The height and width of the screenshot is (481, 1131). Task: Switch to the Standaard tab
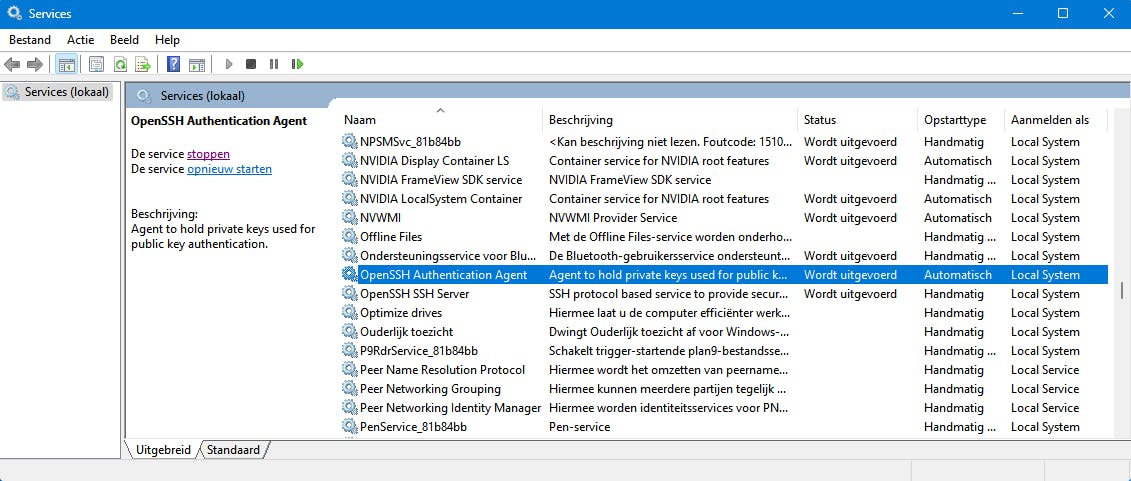233,449
